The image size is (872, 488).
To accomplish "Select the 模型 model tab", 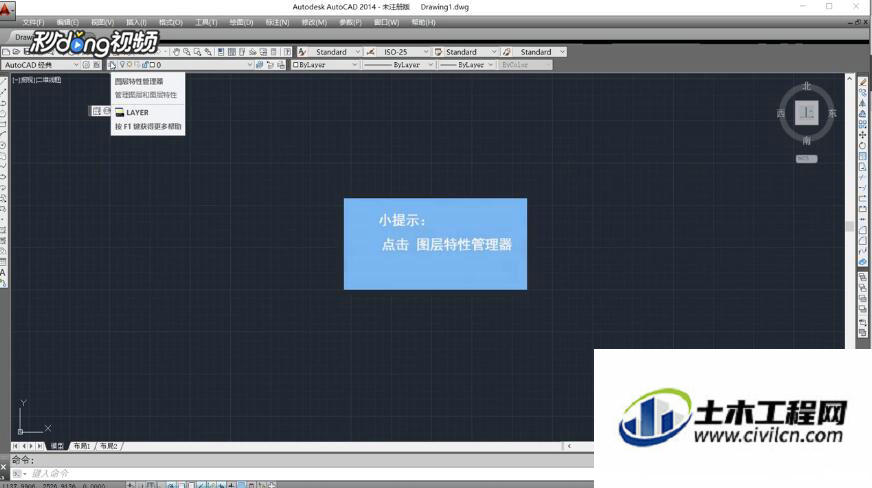I will point(57,446).
